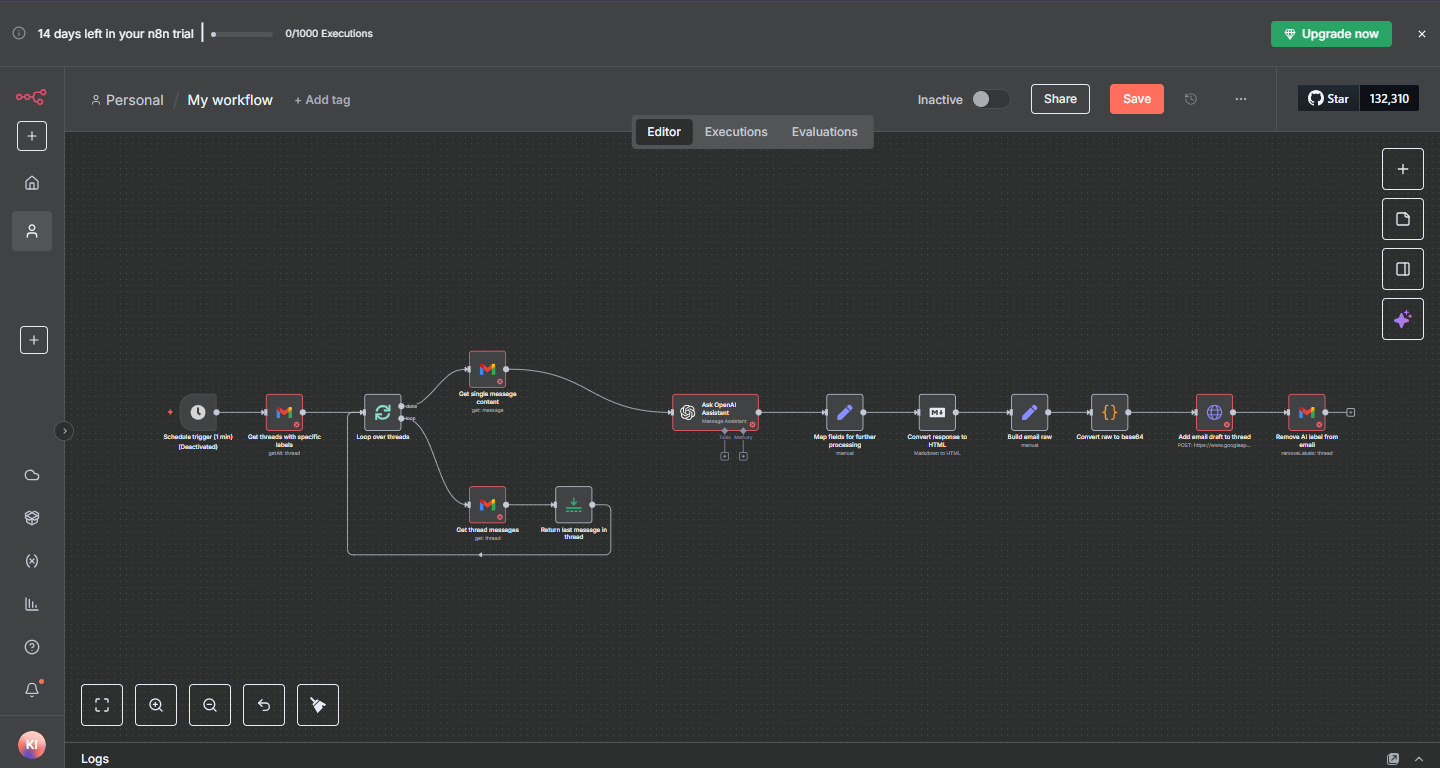Add a sticky note to canvas
This screenshot has height=768, width=1440.
coord(1402,219)
